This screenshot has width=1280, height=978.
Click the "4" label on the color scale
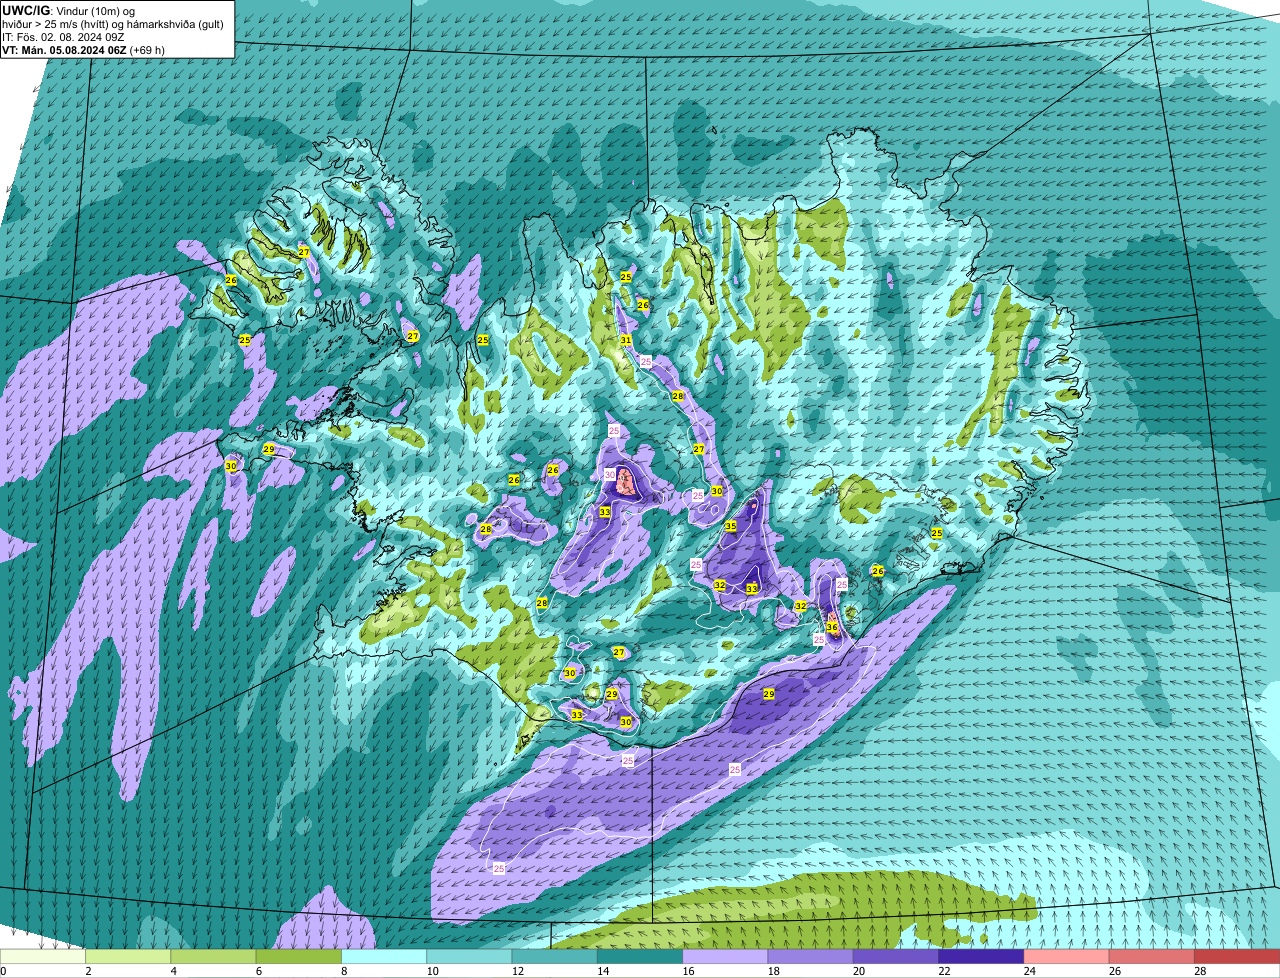tap(173, 971)
